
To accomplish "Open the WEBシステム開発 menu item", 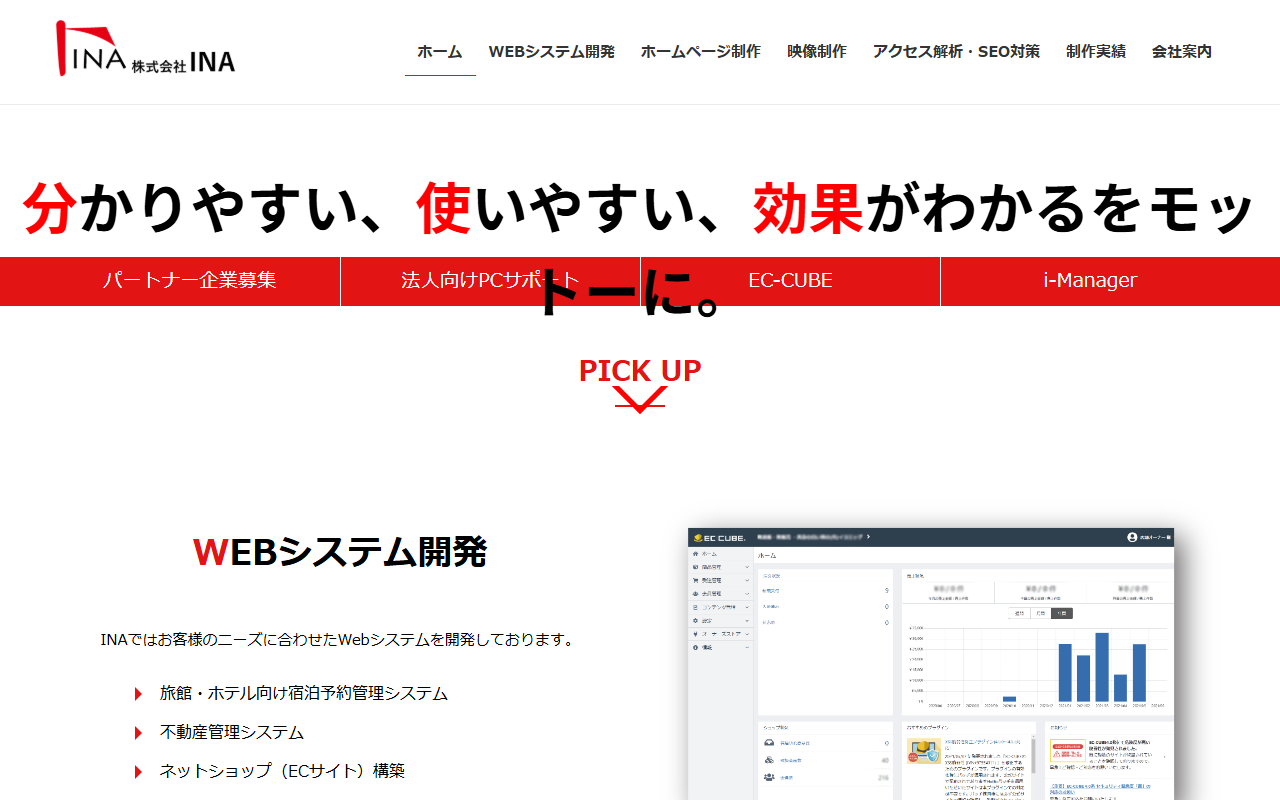I will pos(551,52).
